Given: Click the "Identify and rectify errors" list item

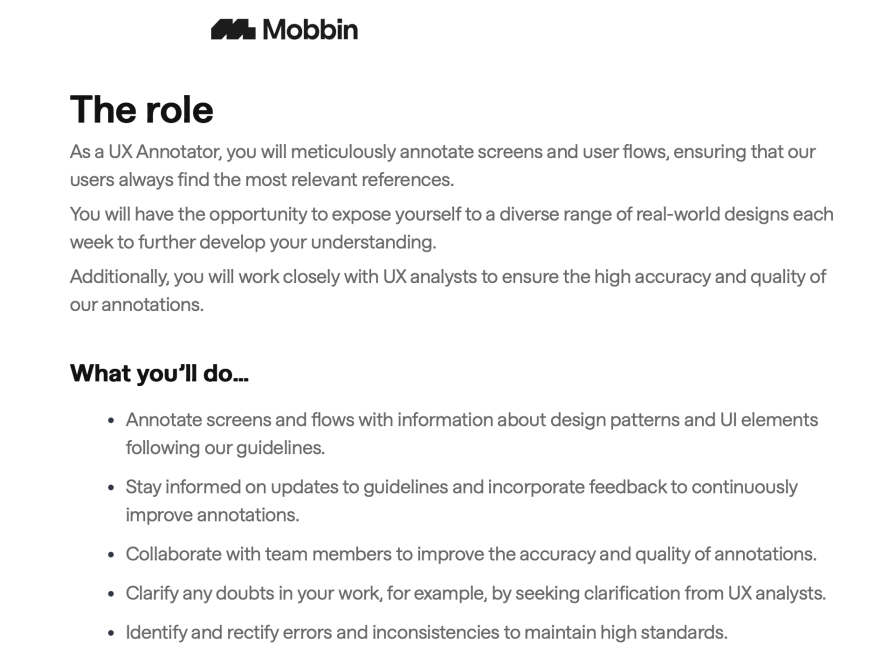Looking at the screenshot, I should click(x=426, y=632).
